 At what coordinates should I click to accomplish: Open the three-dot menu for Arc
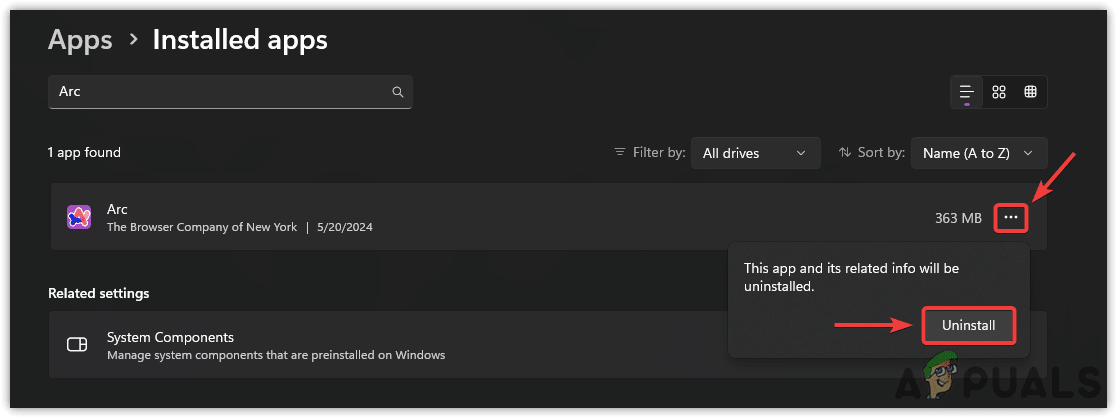pos(1012,217)
